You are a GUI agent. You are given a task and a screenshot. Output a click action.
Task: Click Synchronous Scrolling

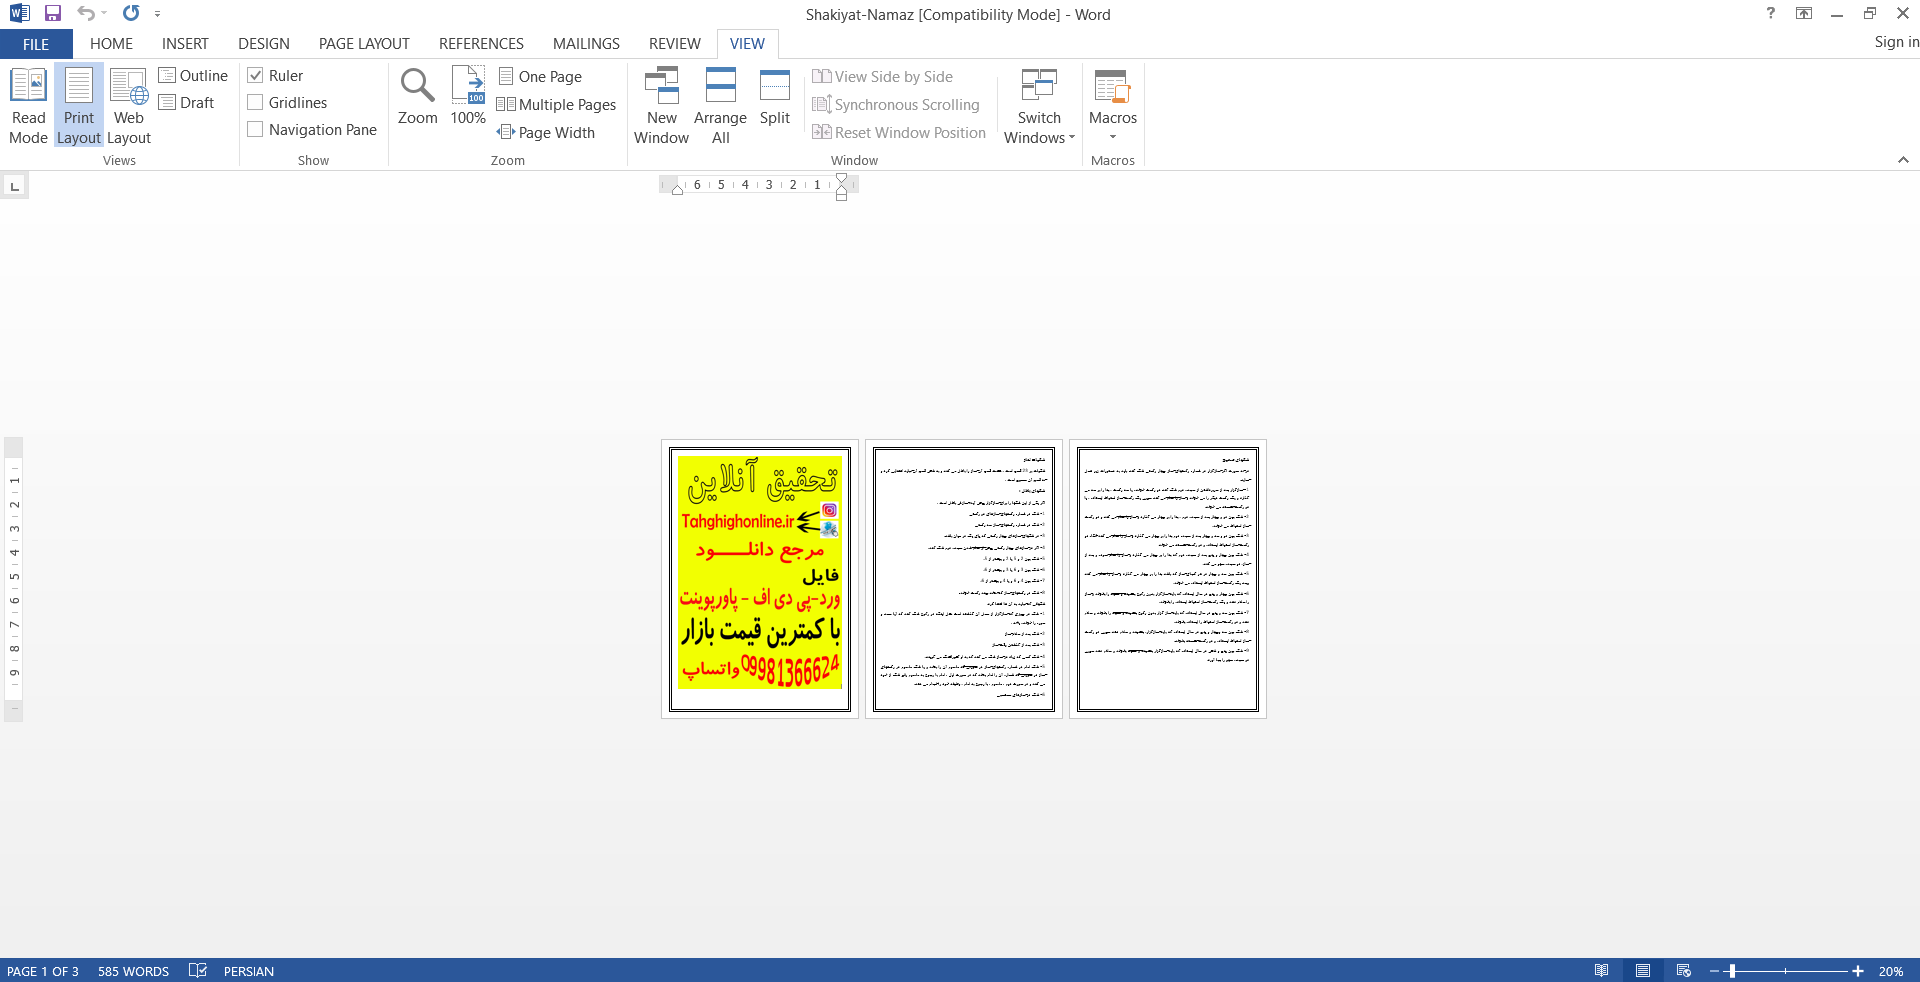tap(896, 105)
